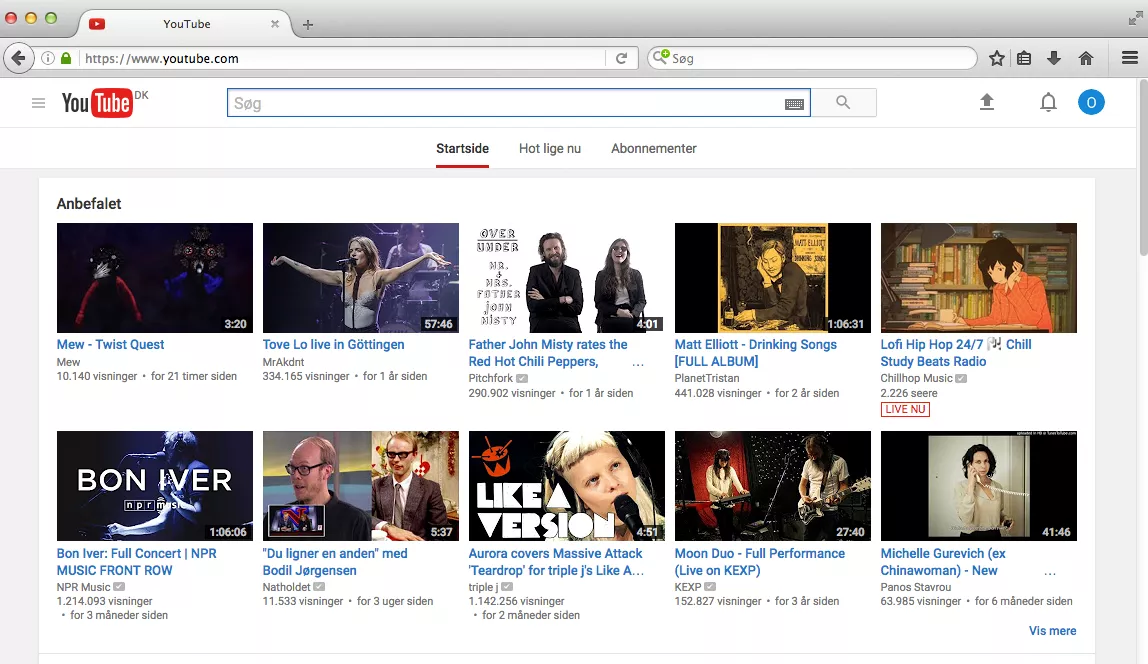
Task: Bookmark the page with the star icon
Action: click(x=996, y=57)
